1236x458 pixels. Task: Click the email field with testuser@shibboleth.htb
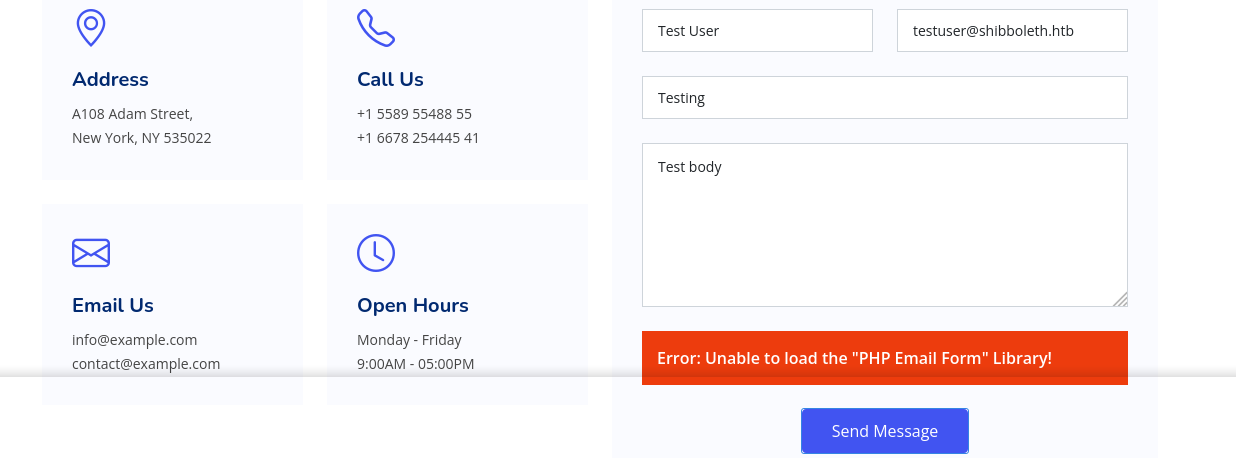(1012, 31)
